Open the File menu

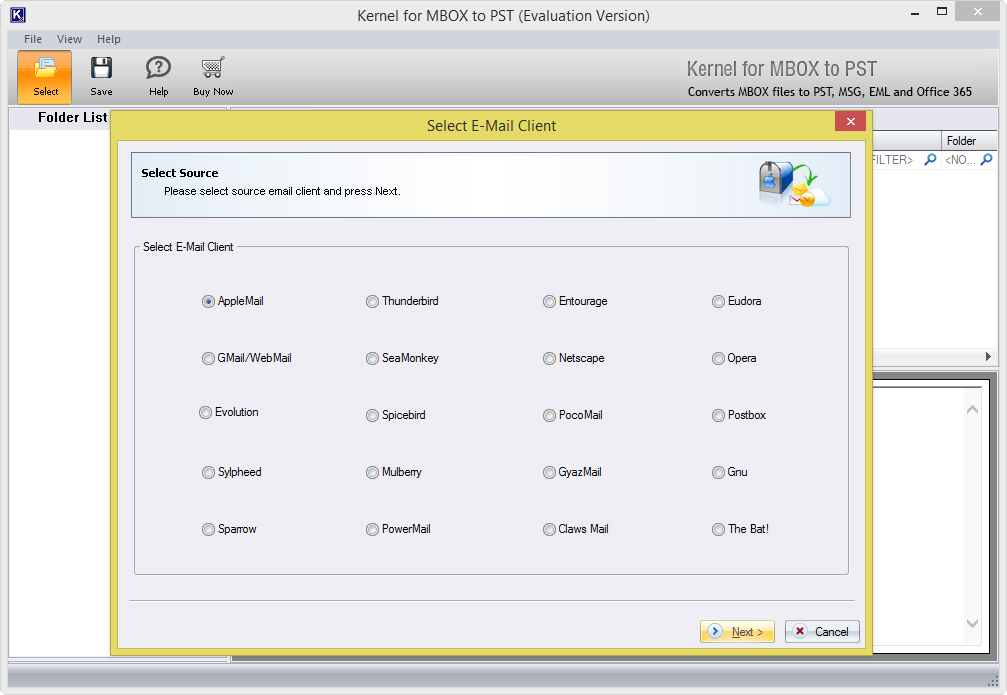pyautogui.click(x=33, y=39)
